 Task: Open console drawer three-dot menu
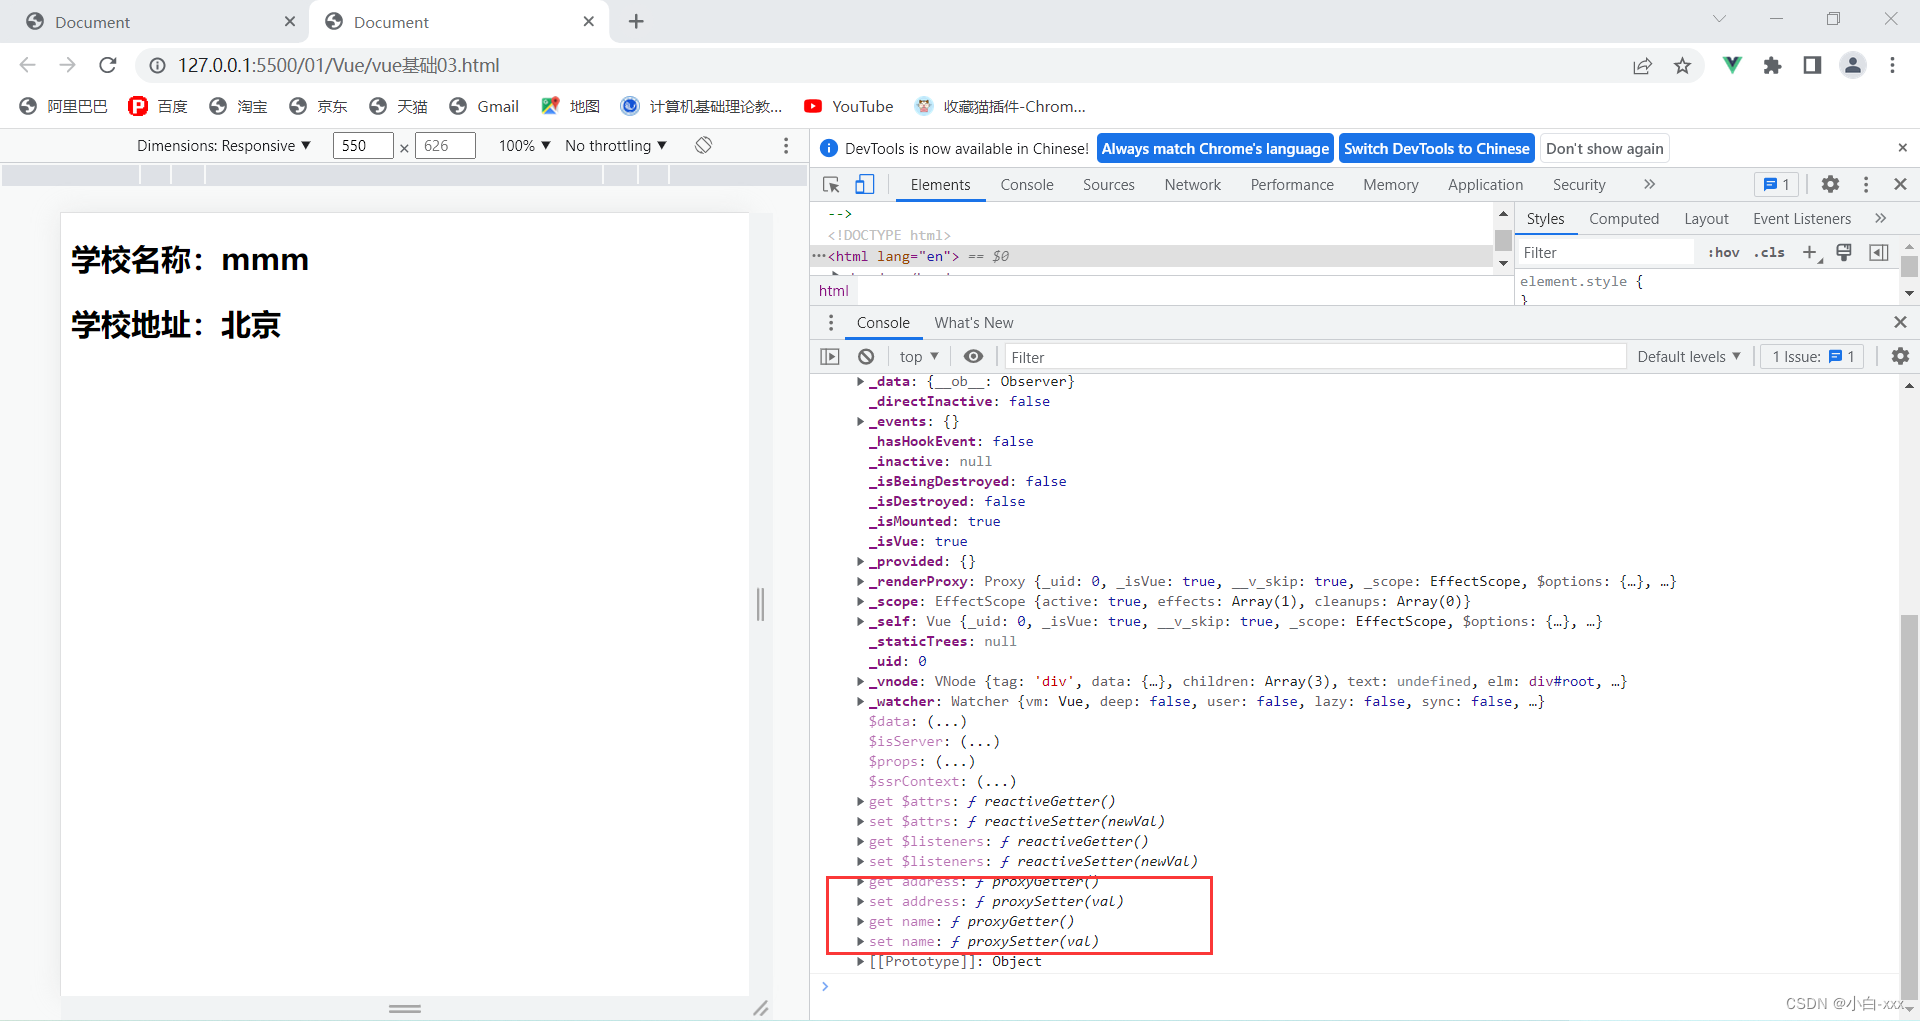pos(831,322)
